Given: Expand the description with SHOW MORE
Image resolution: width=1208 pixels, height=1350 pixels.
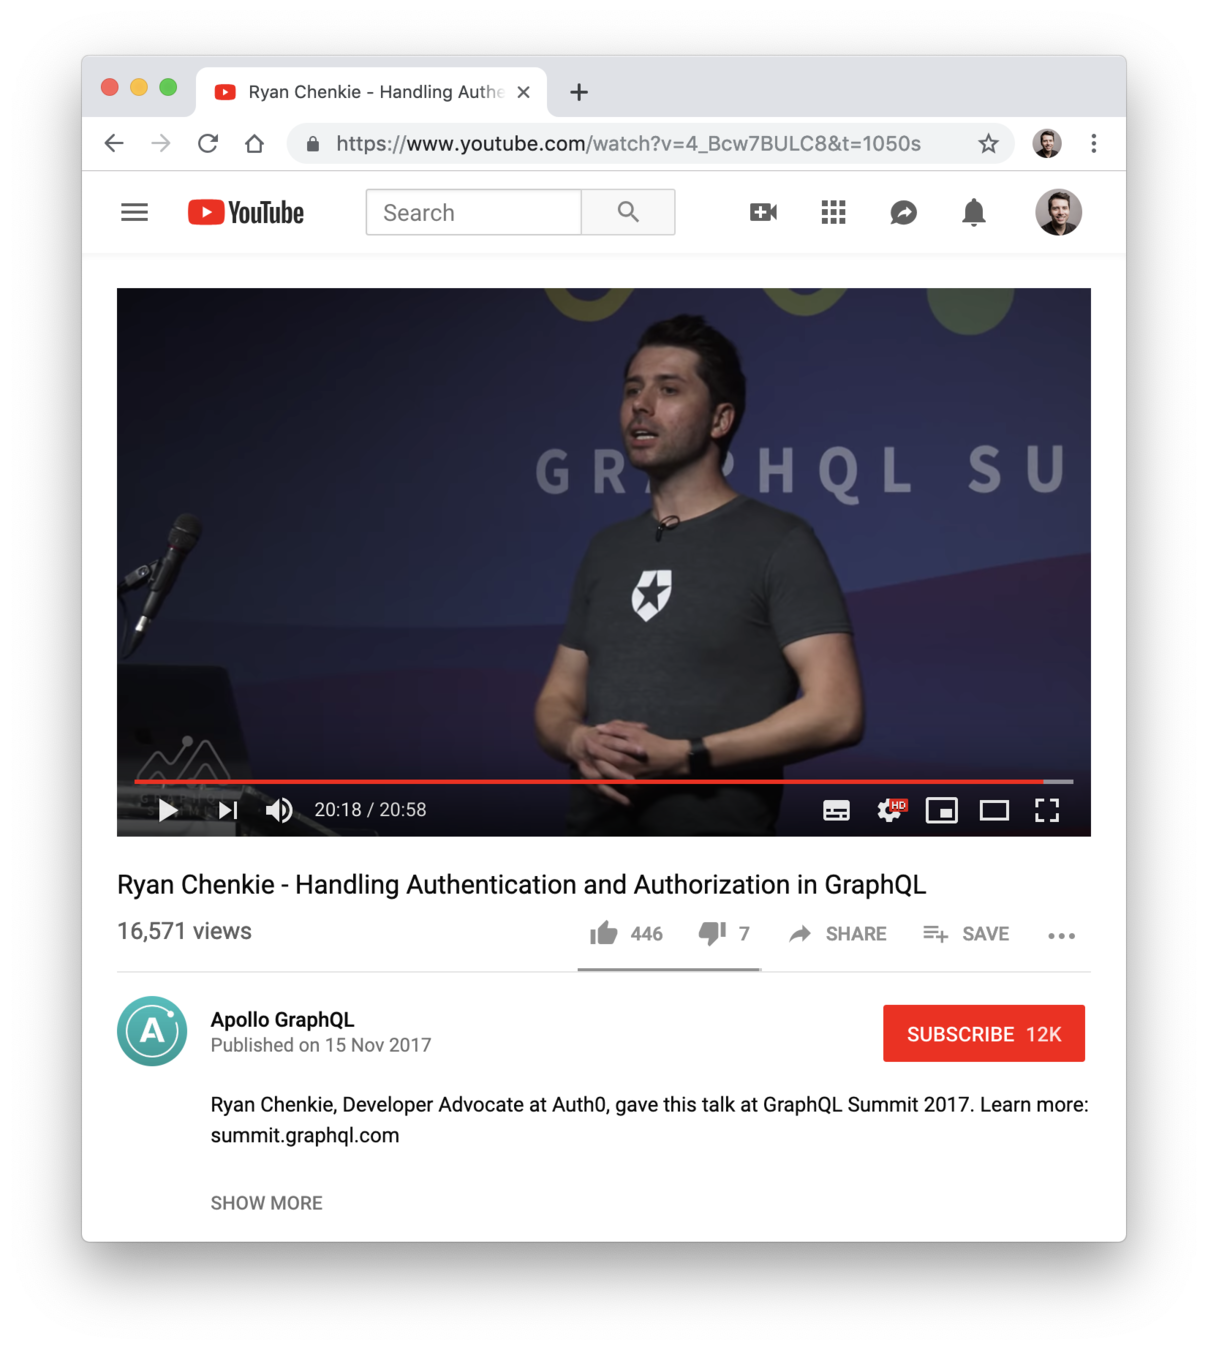Looking at the screenshot, I should coord(266,1203).
